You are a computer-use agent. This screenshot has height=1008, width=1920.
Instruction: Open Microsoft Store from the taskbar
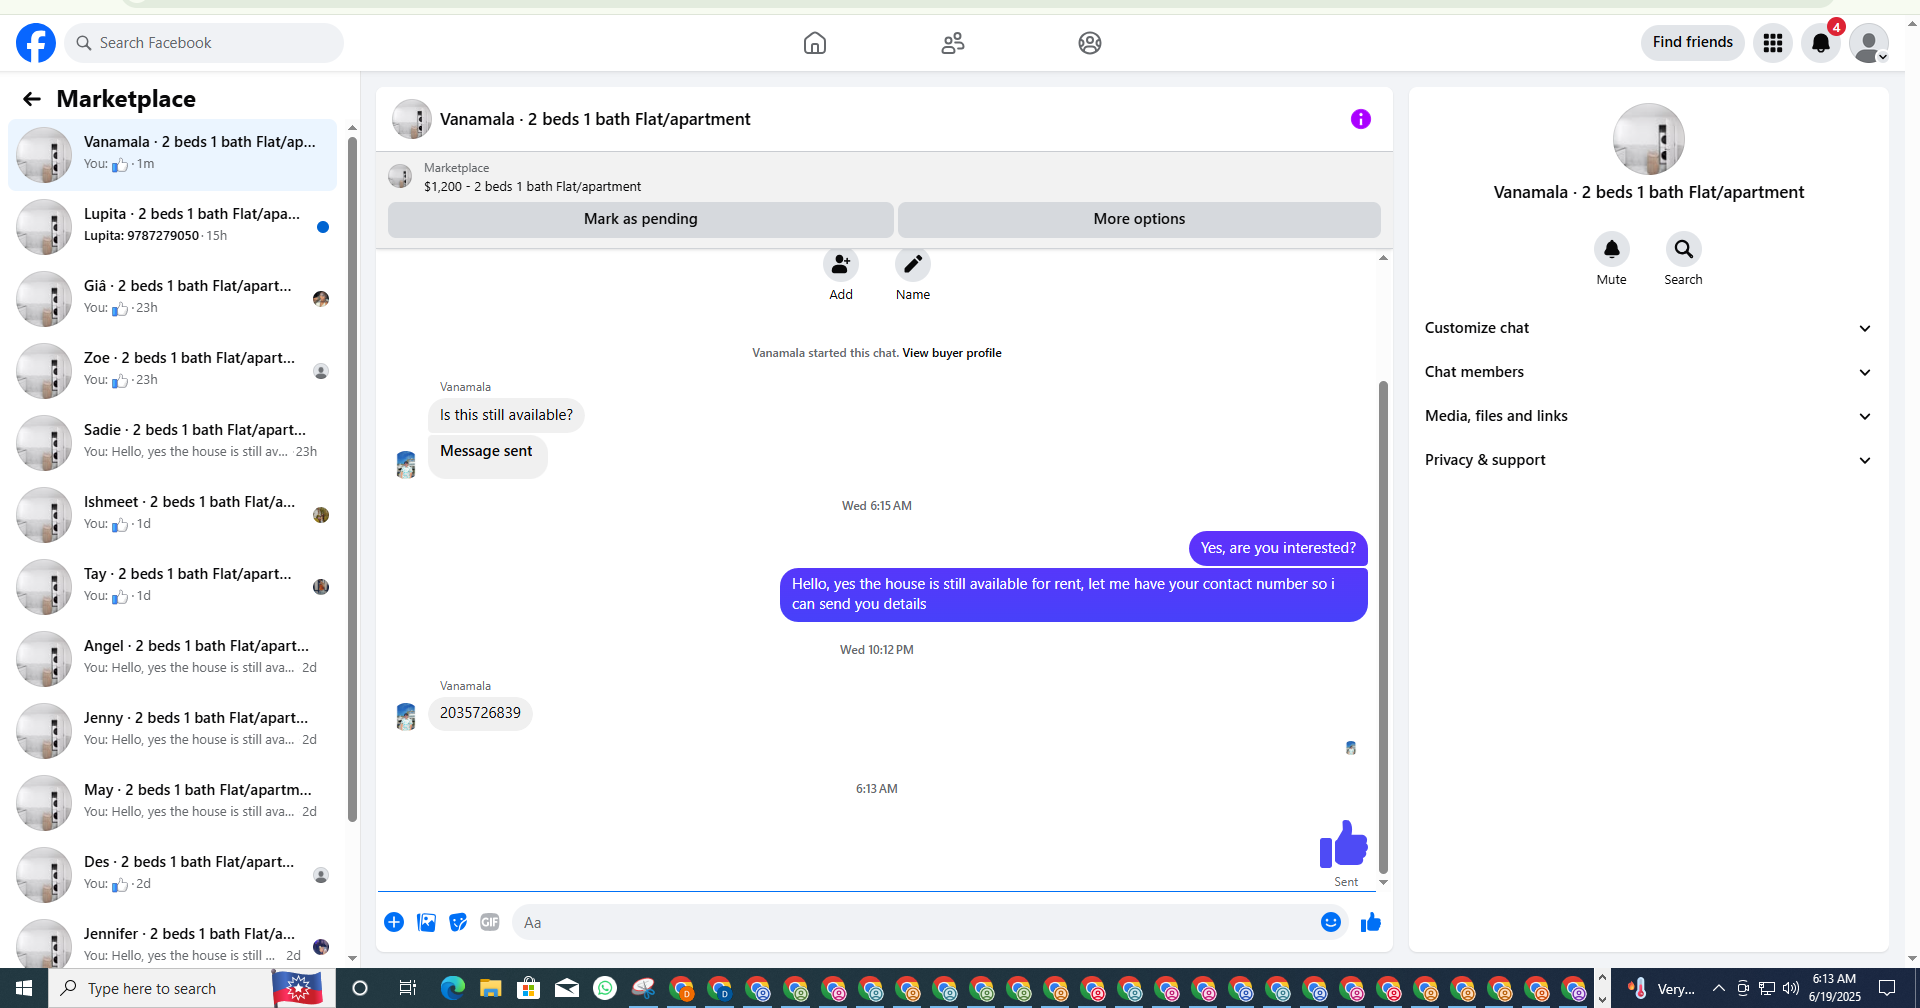(x=528, y=988)
